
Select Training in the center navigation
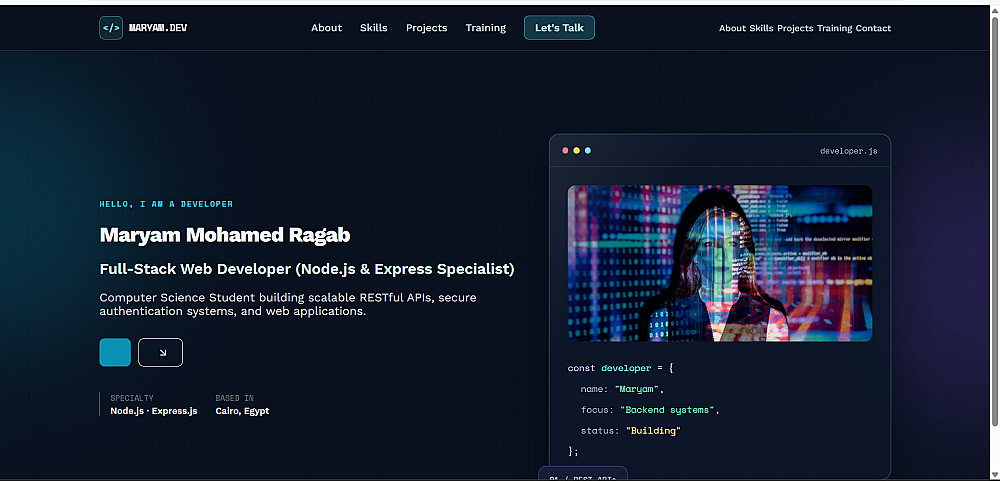click(486, 28)
